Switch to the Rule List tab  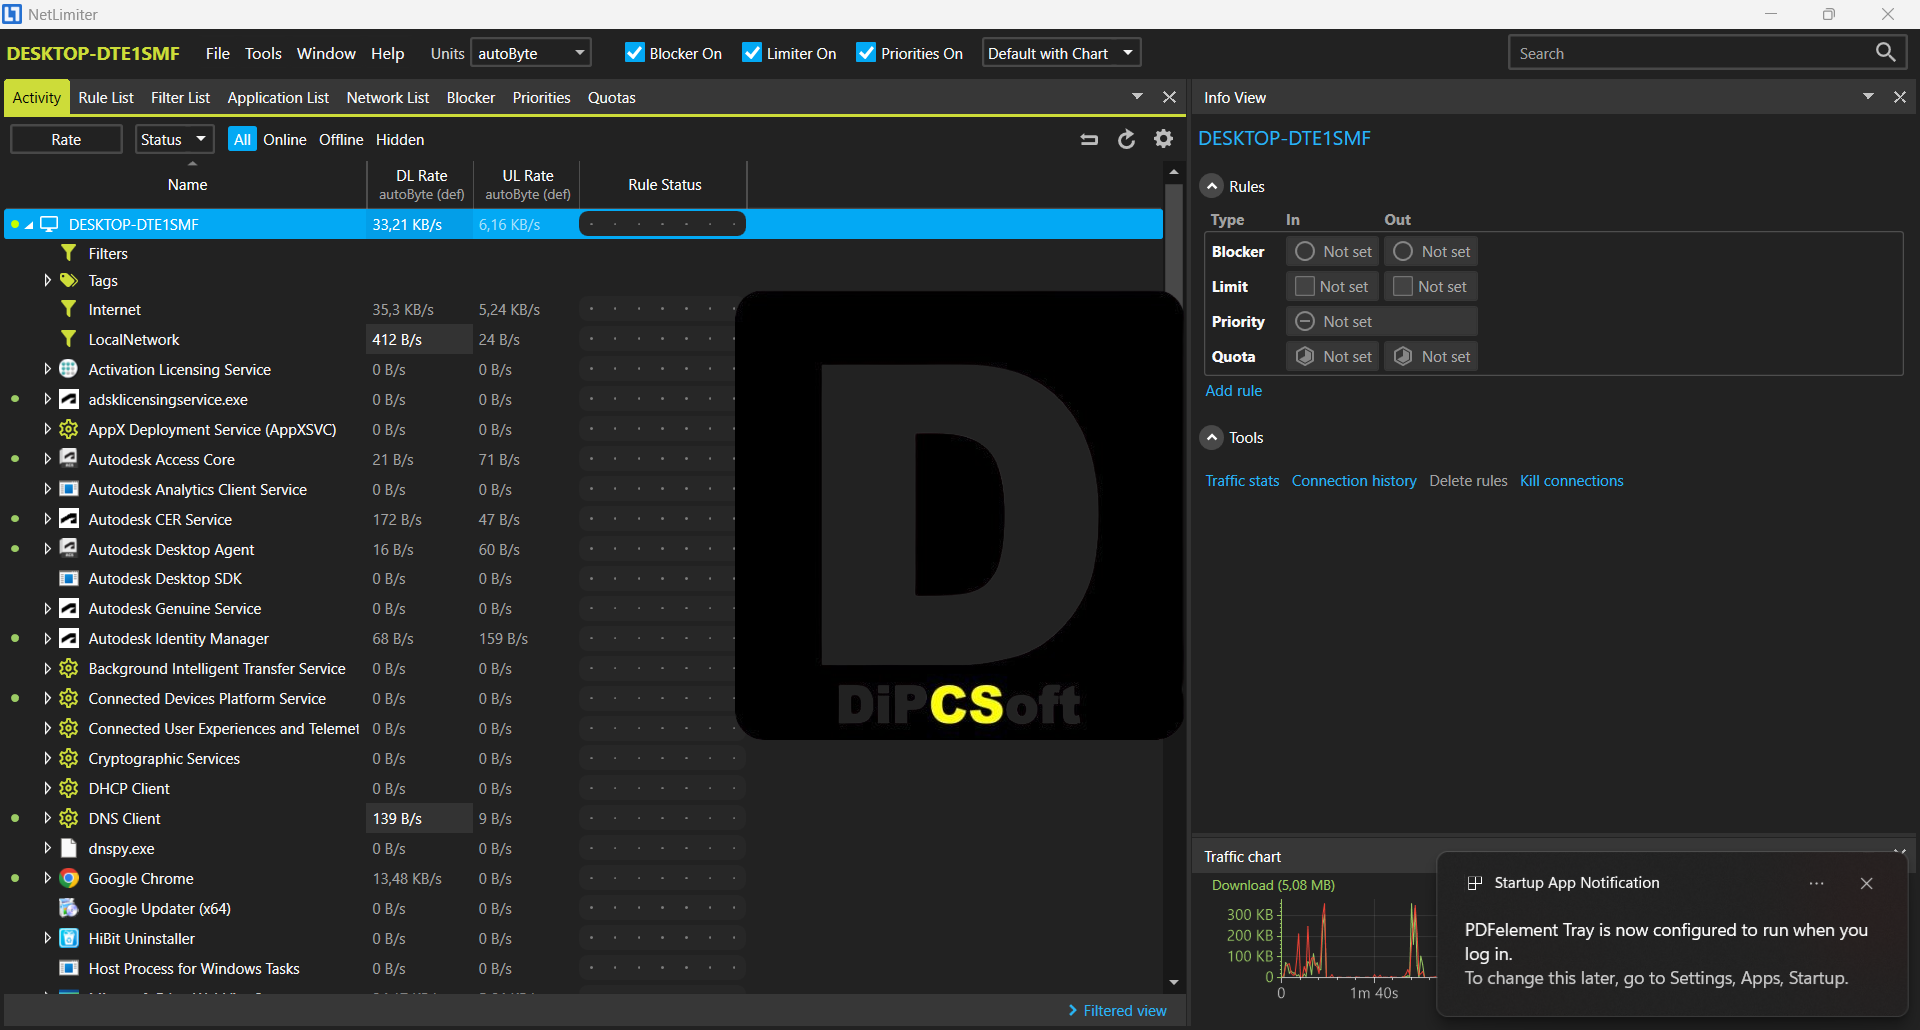(x=106, y=97)
